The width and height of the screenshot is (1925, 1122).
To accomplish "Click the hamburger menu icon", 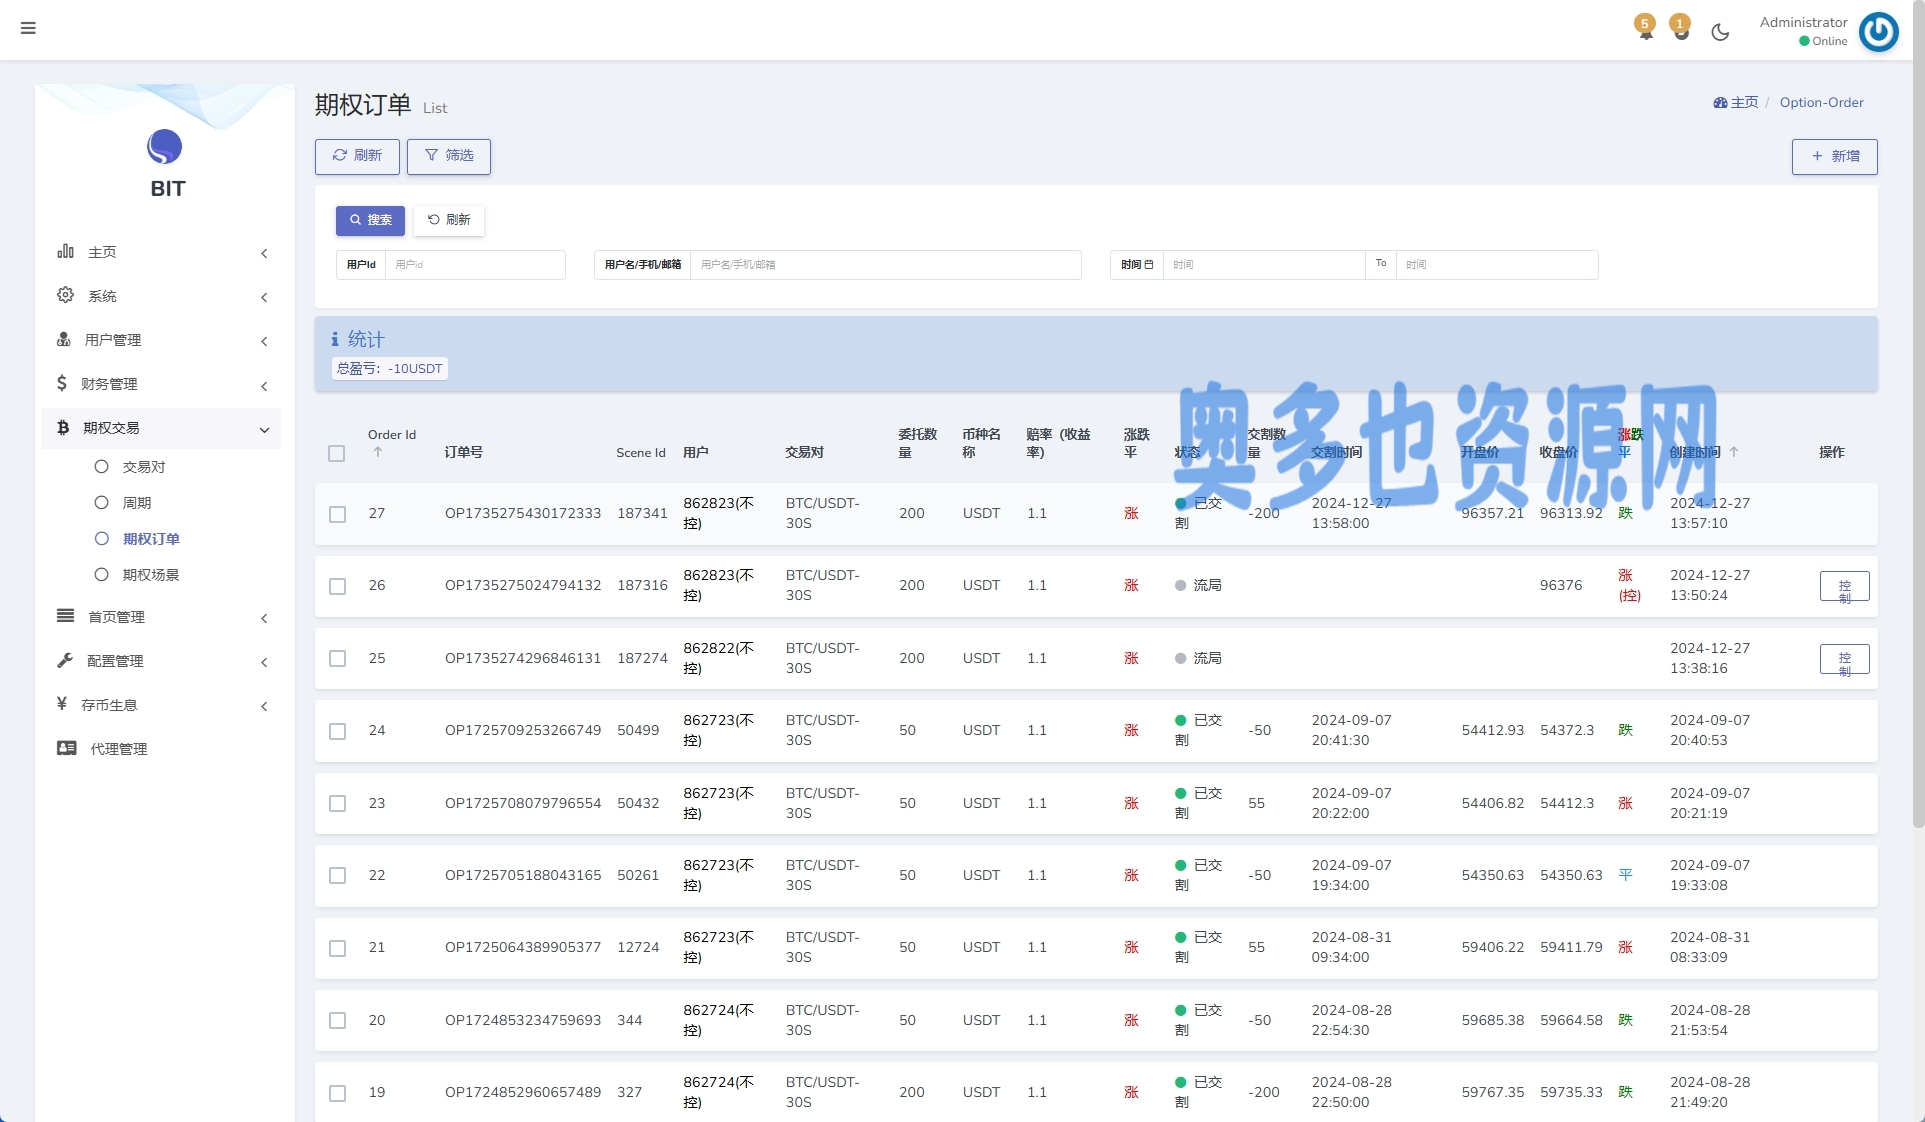I will coord(28,28).
